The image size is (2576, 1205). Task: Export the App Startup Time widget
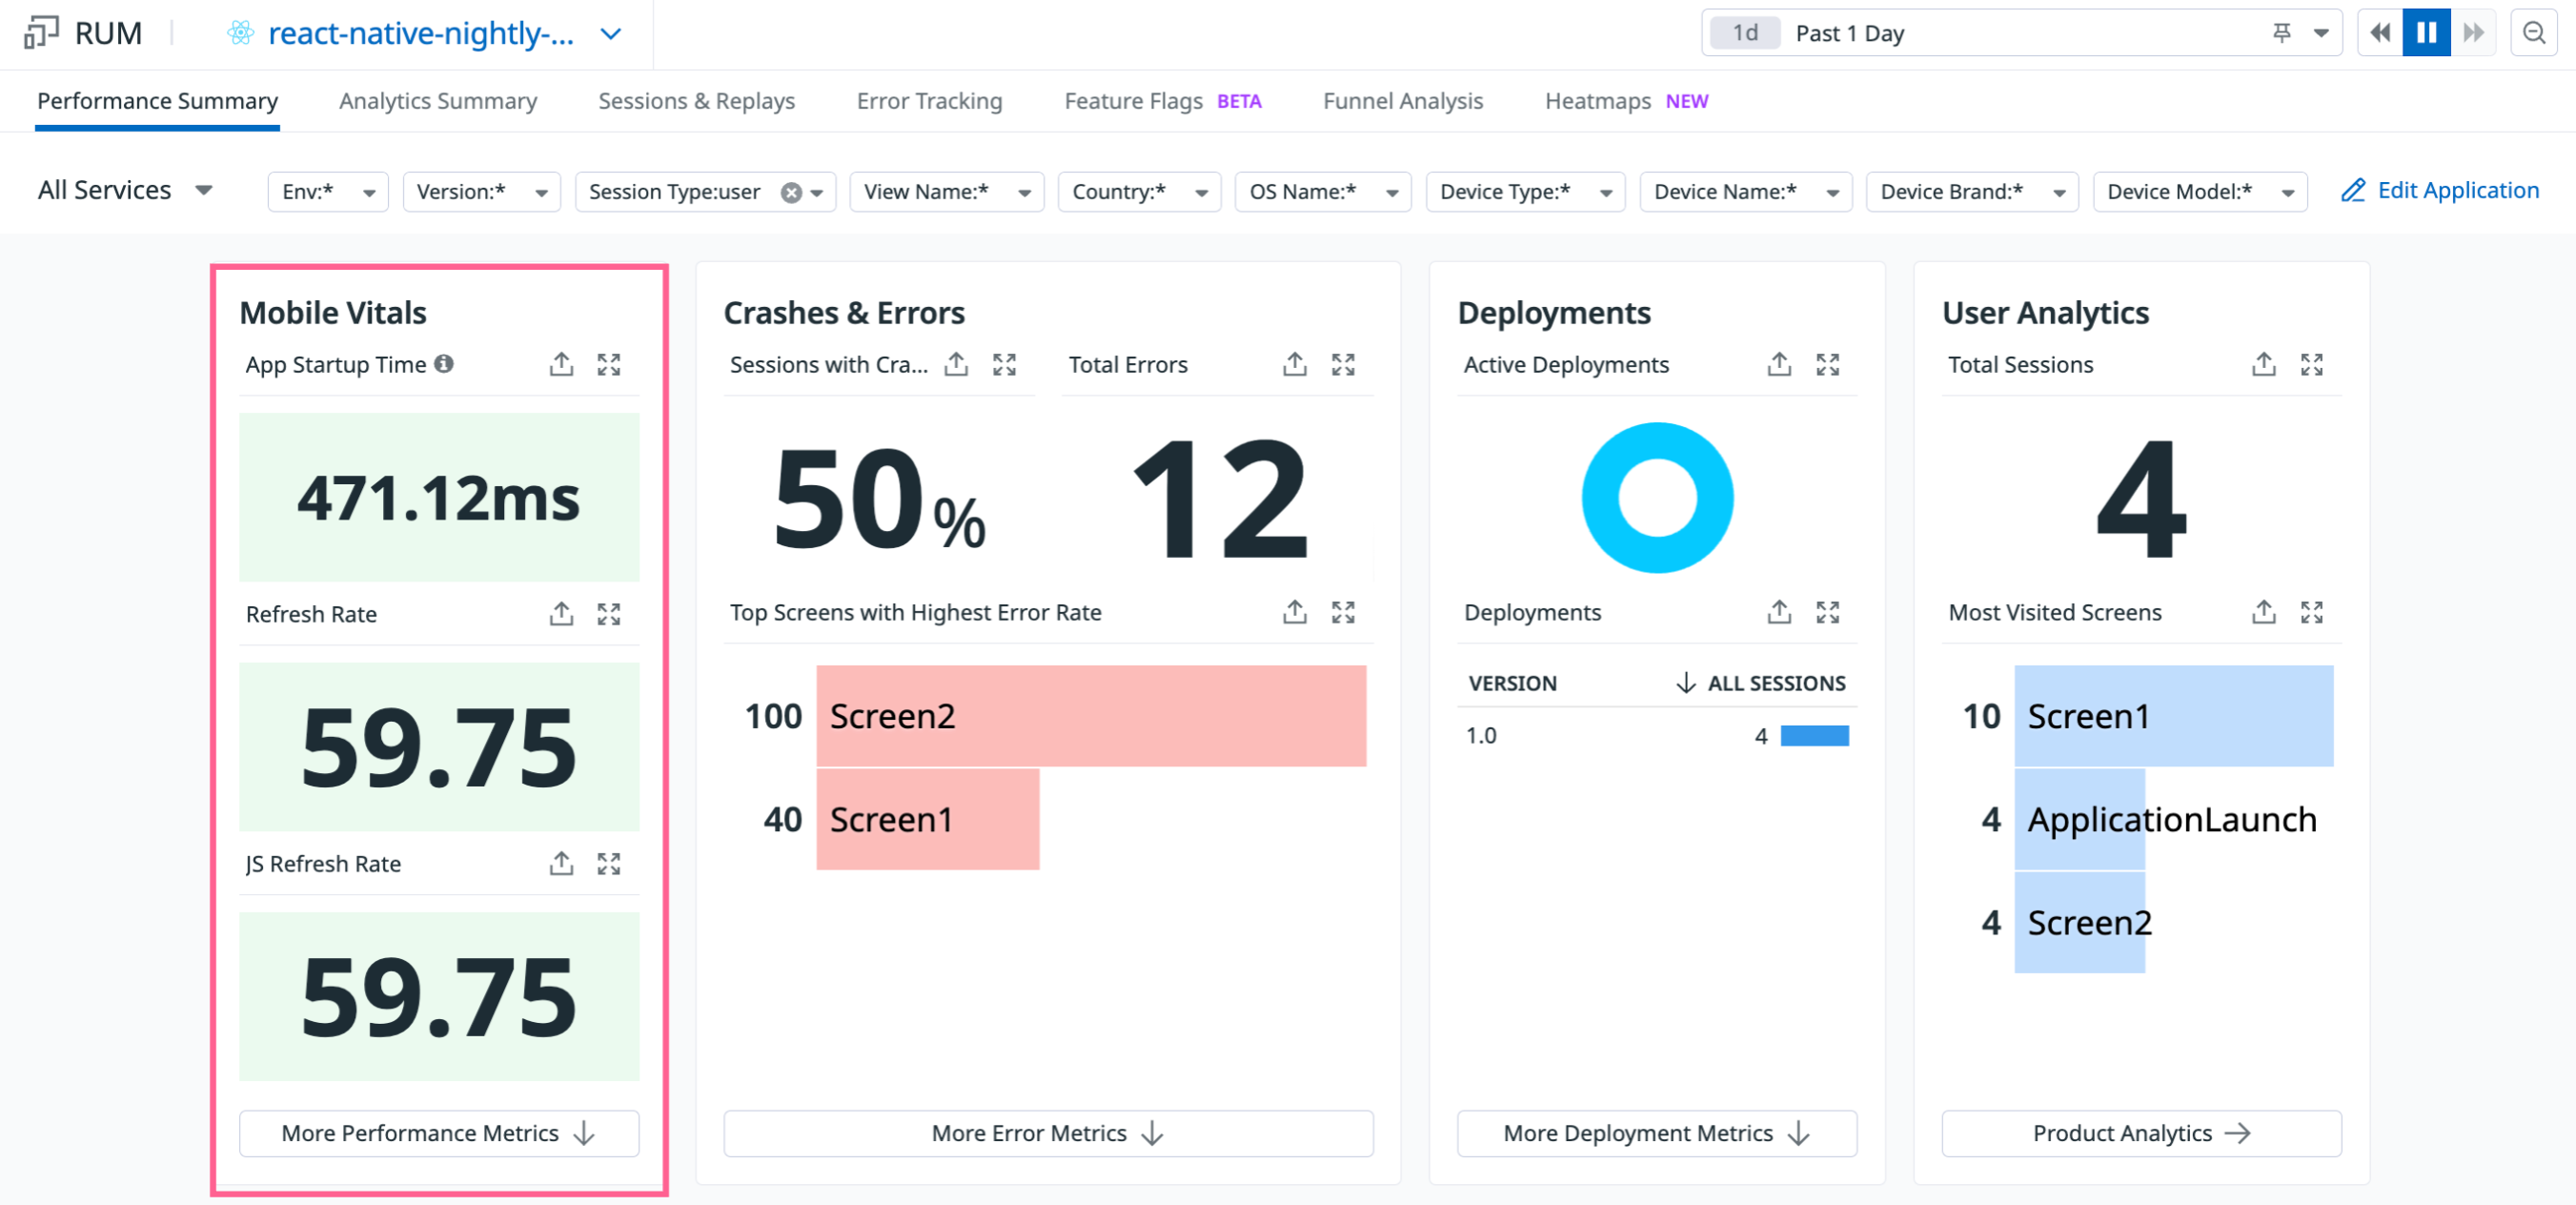pos(561,364)
